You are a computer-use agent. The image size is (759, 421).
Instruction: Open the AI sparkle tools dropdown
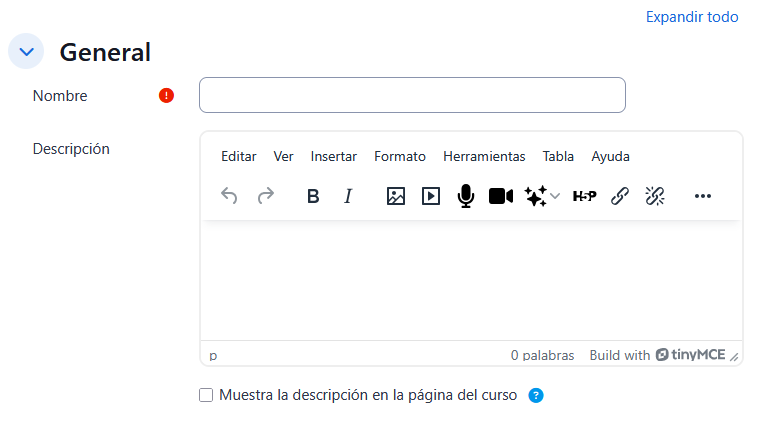pos(542,196)
